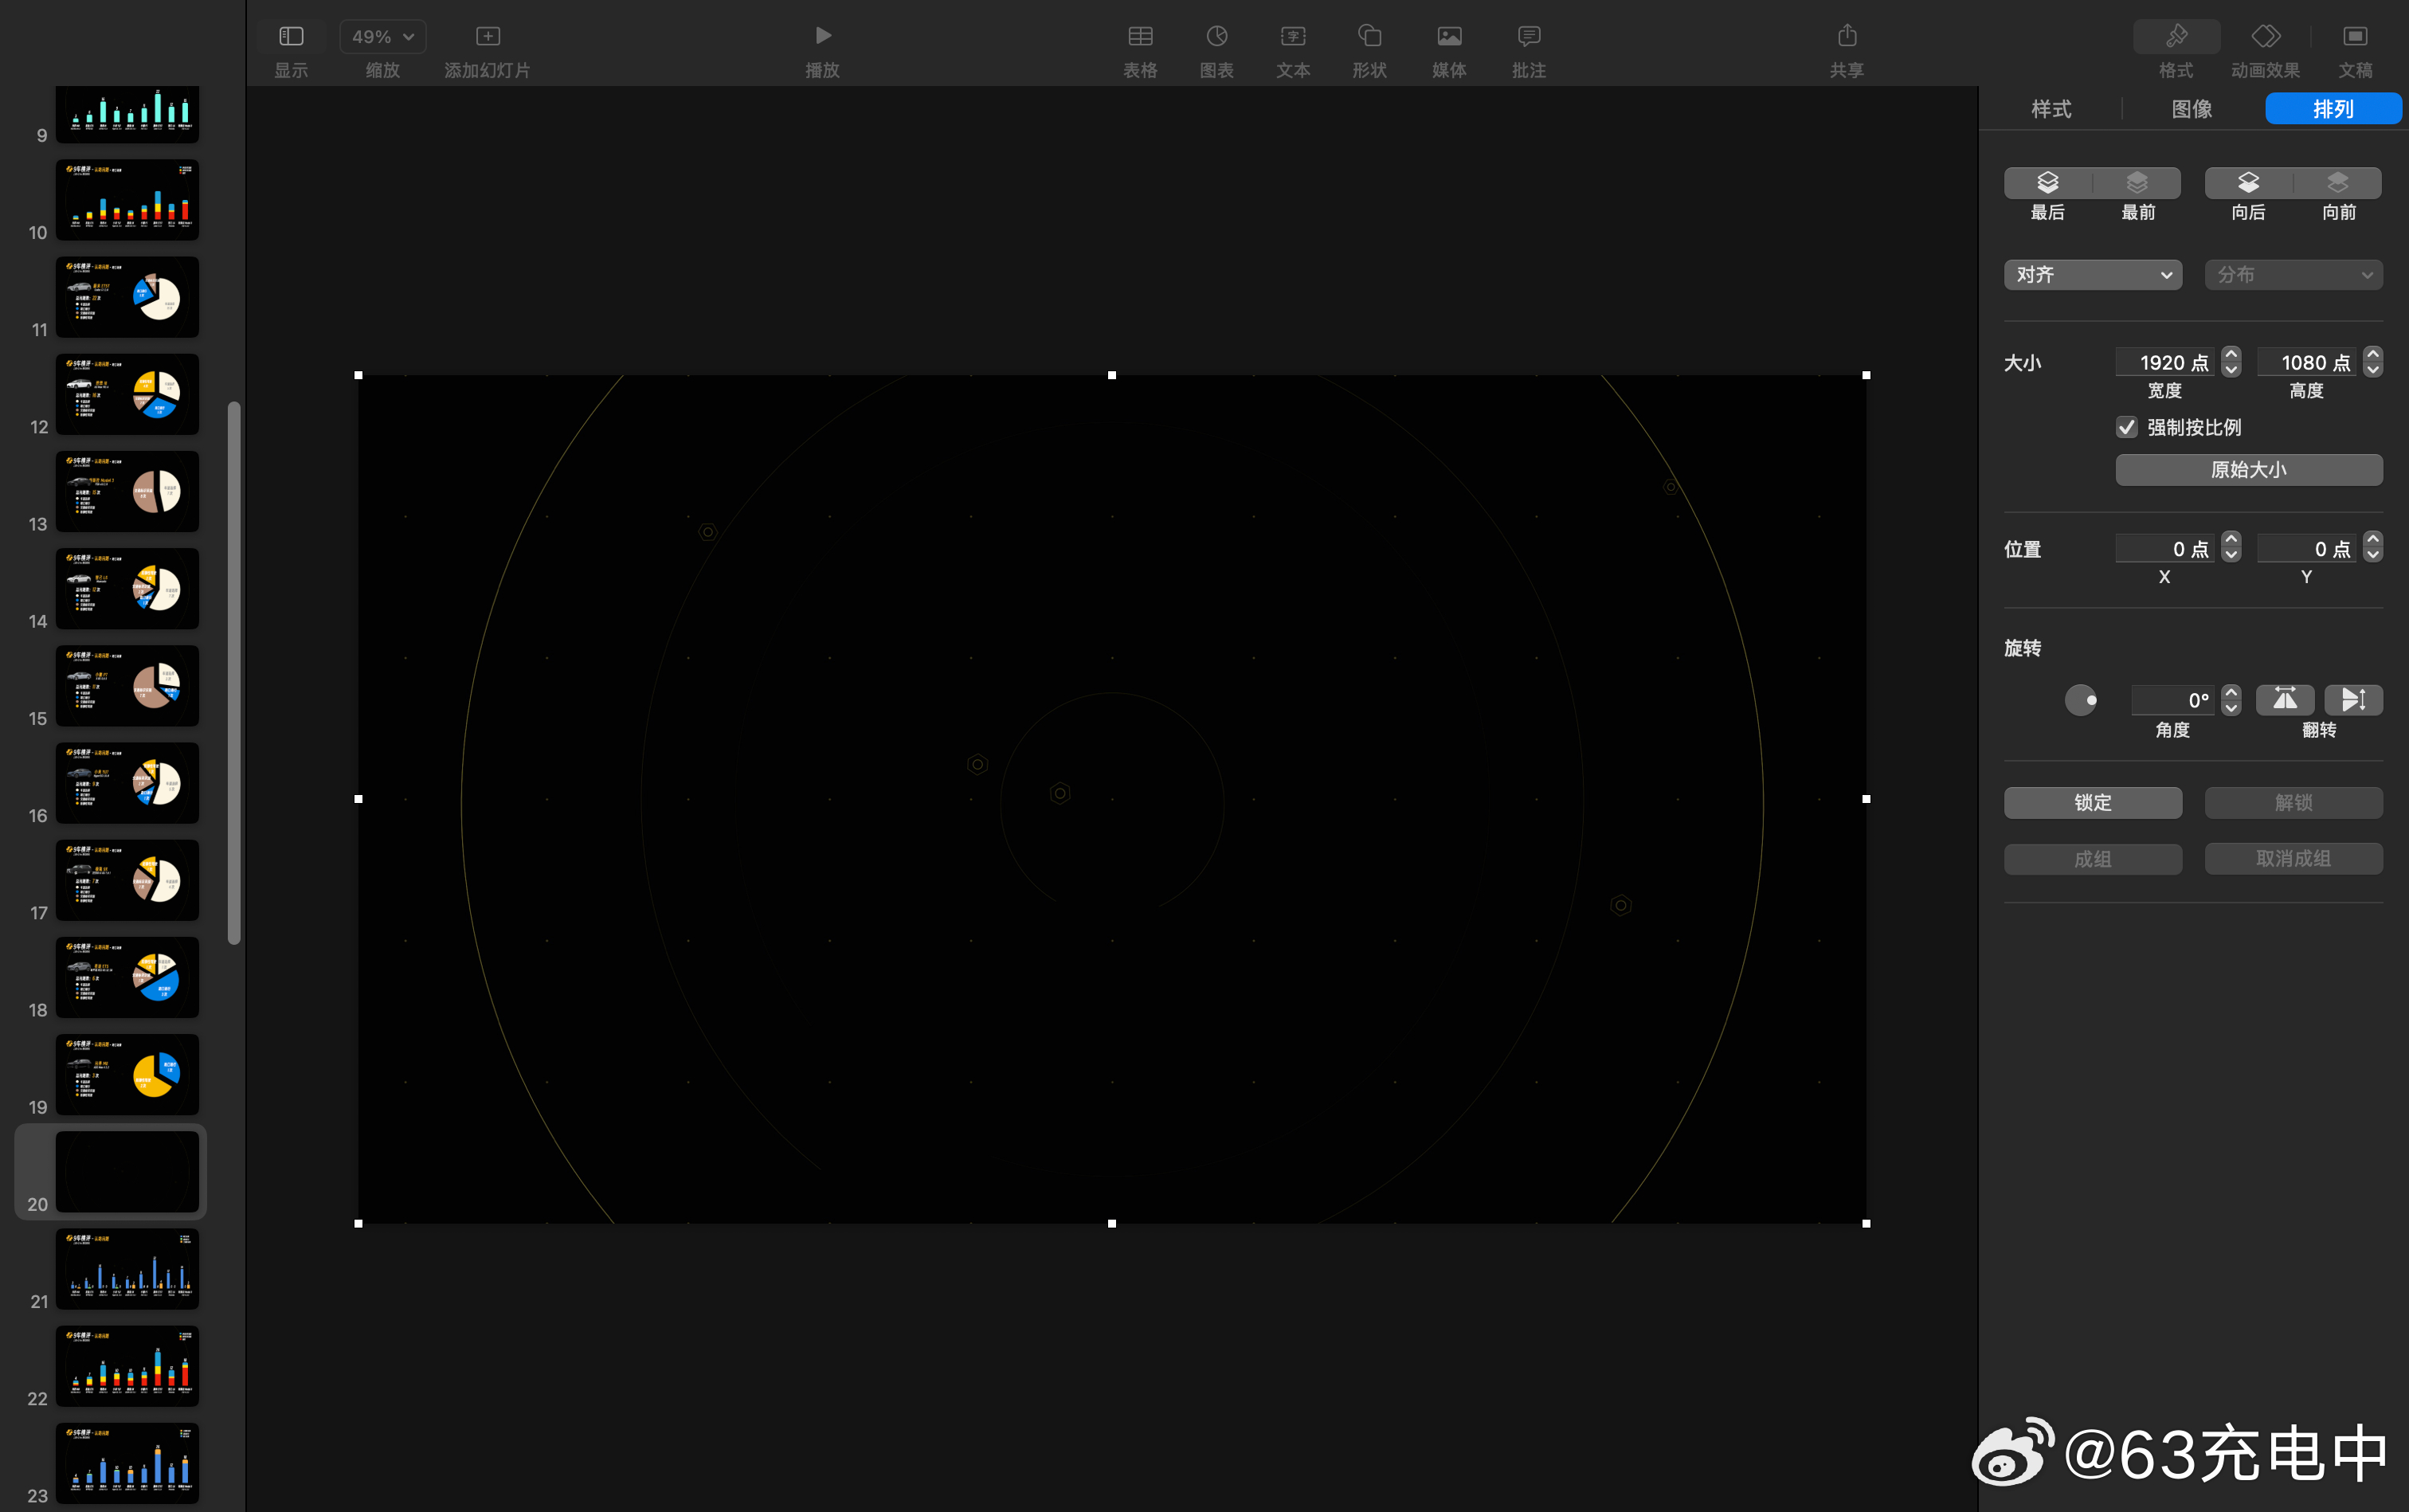Image resolution: width=2409 pixels, height=1512 pixels.
Task: Click the Play (播放) slideshow icon
Action: (822, 36)
